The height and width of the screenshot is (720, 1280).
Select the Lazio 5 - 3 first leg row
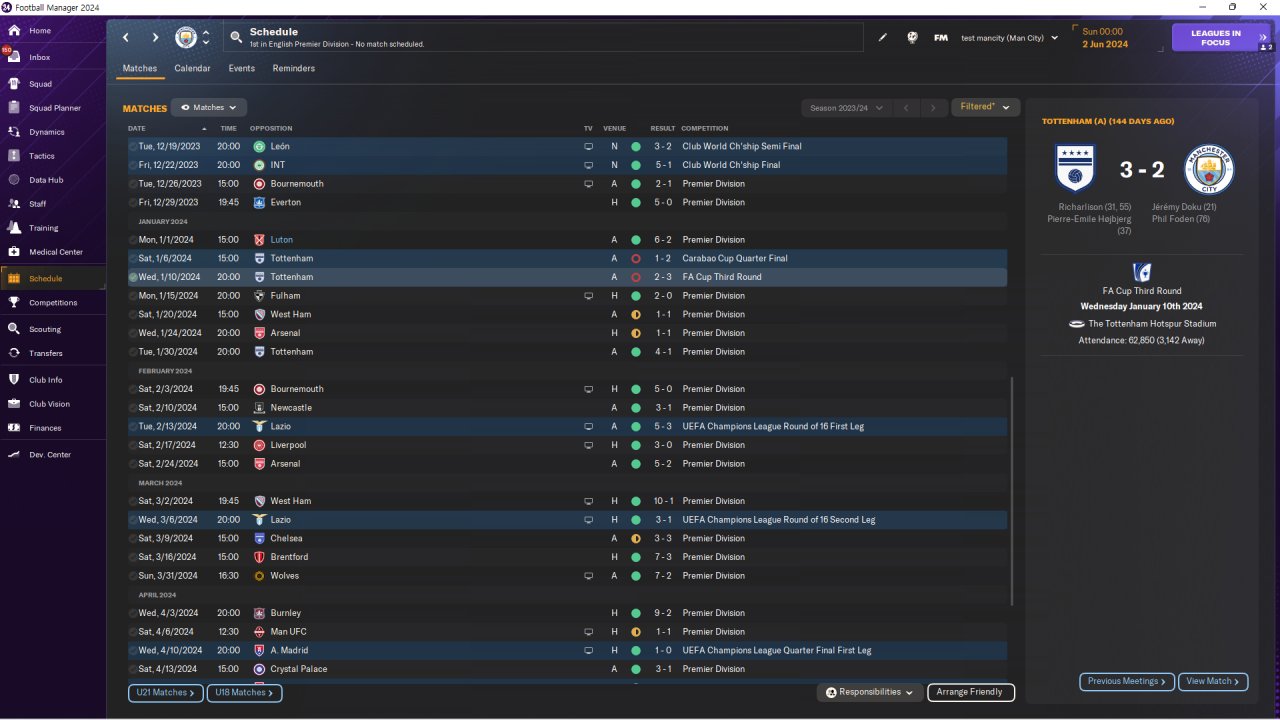[x=567, y=426]
